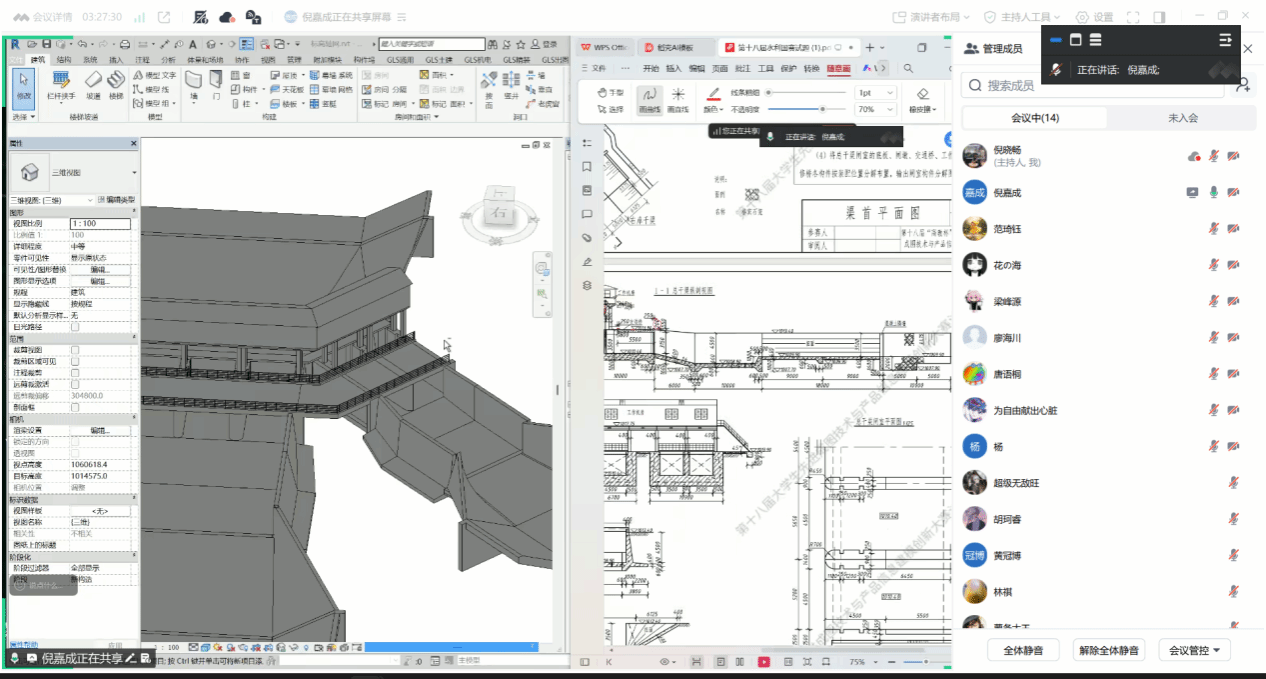Screen dimensions: 1266x679
Task: Activate the 橡皮擦 eraser tool
Action: 922,98
